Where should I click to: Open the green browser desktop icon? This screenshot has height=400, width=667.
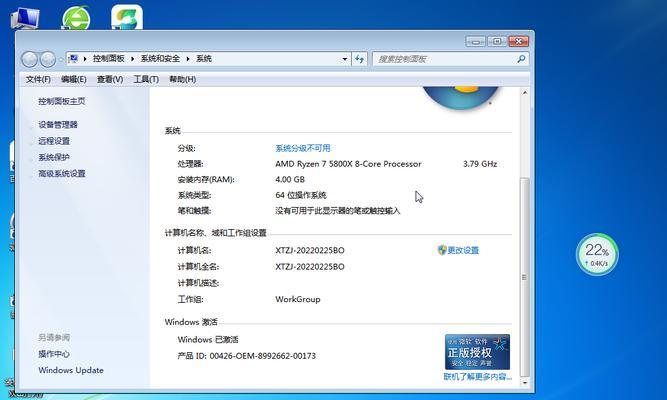point(75,17)
